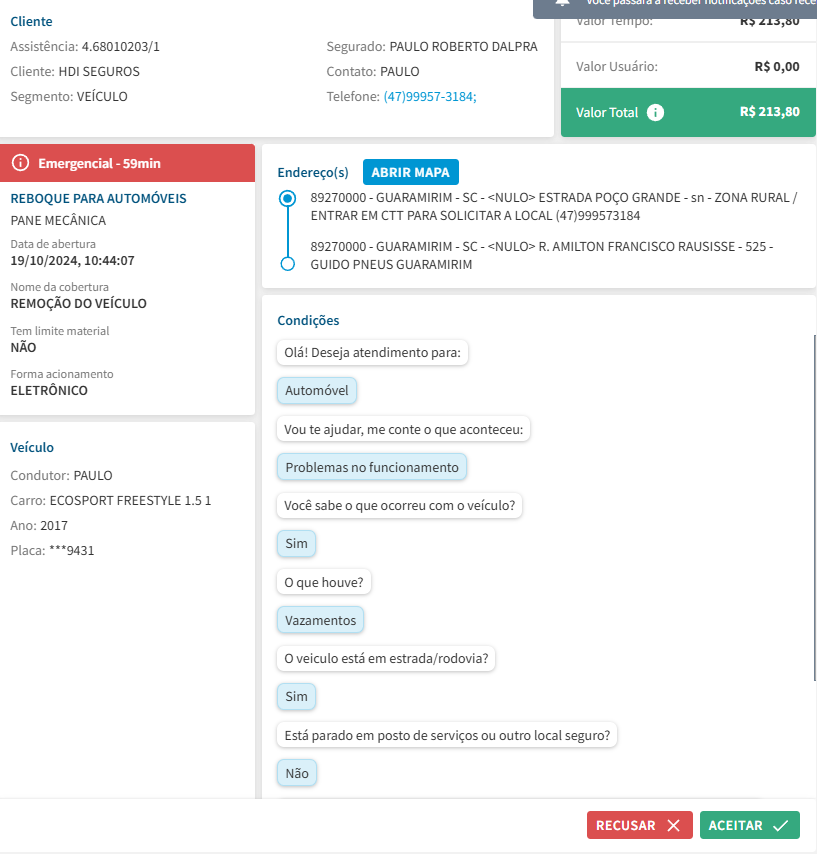Click the X icon on the RECUSAR button
Screen dimensions: 817x854
pyautogui.click(x=674, y=826)
